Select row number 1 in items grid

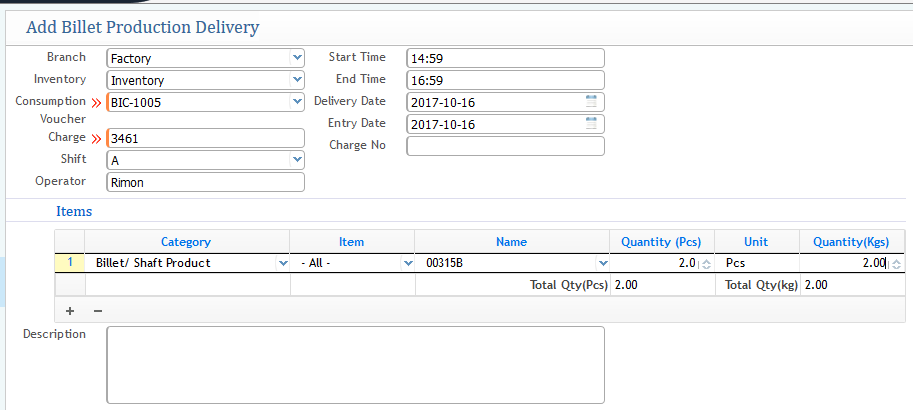click(70, 263)
